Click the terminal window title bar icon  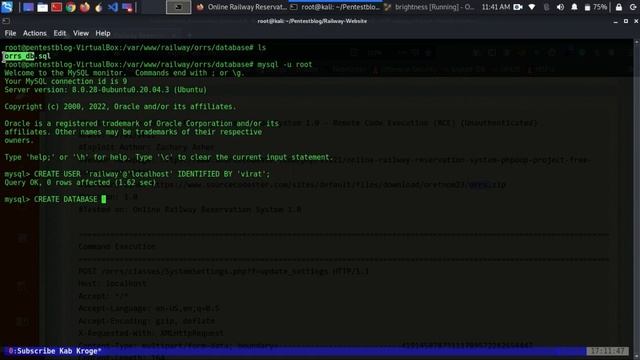tap(6, 21)
